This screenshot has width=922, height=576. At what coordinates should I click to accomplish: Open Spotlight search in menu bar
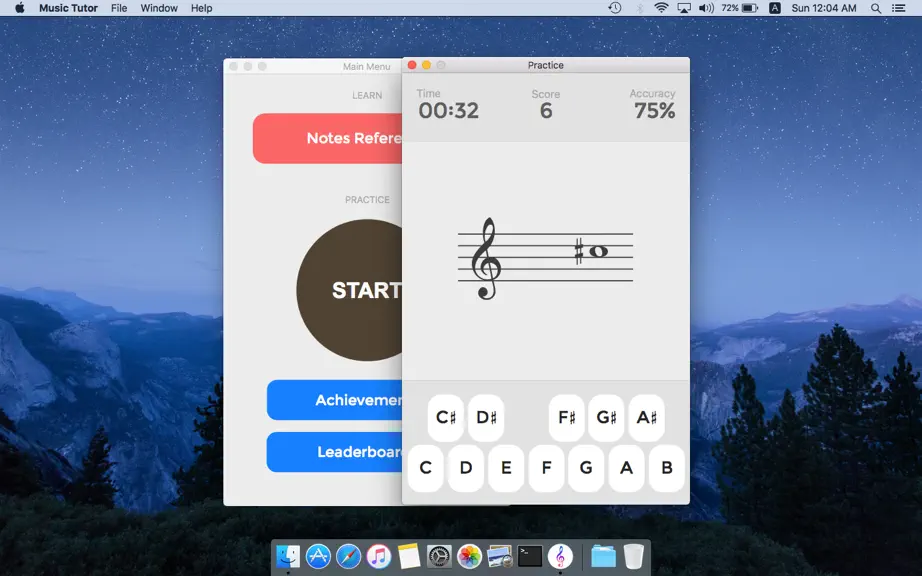(x=876, y=8)
